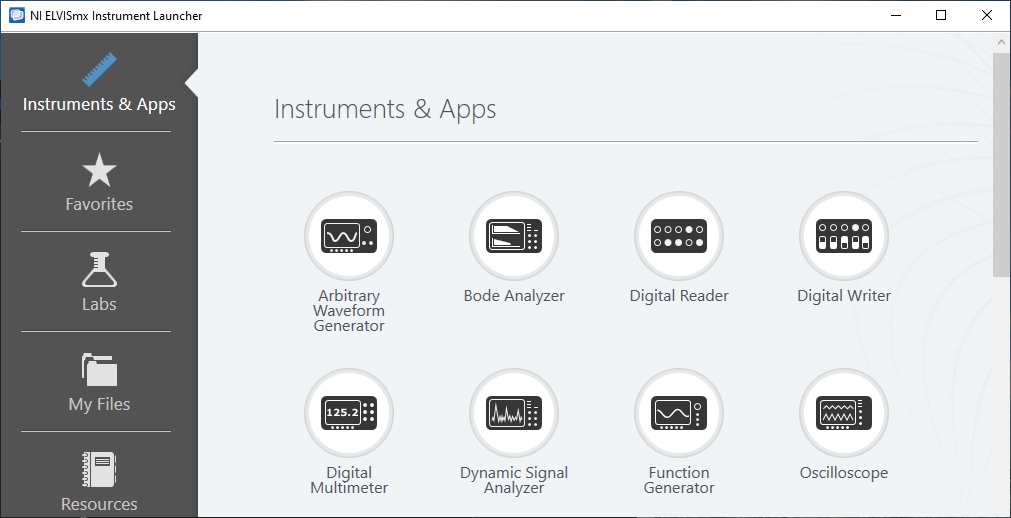Launch the Digital Writer icon

[x=844, y=236]
